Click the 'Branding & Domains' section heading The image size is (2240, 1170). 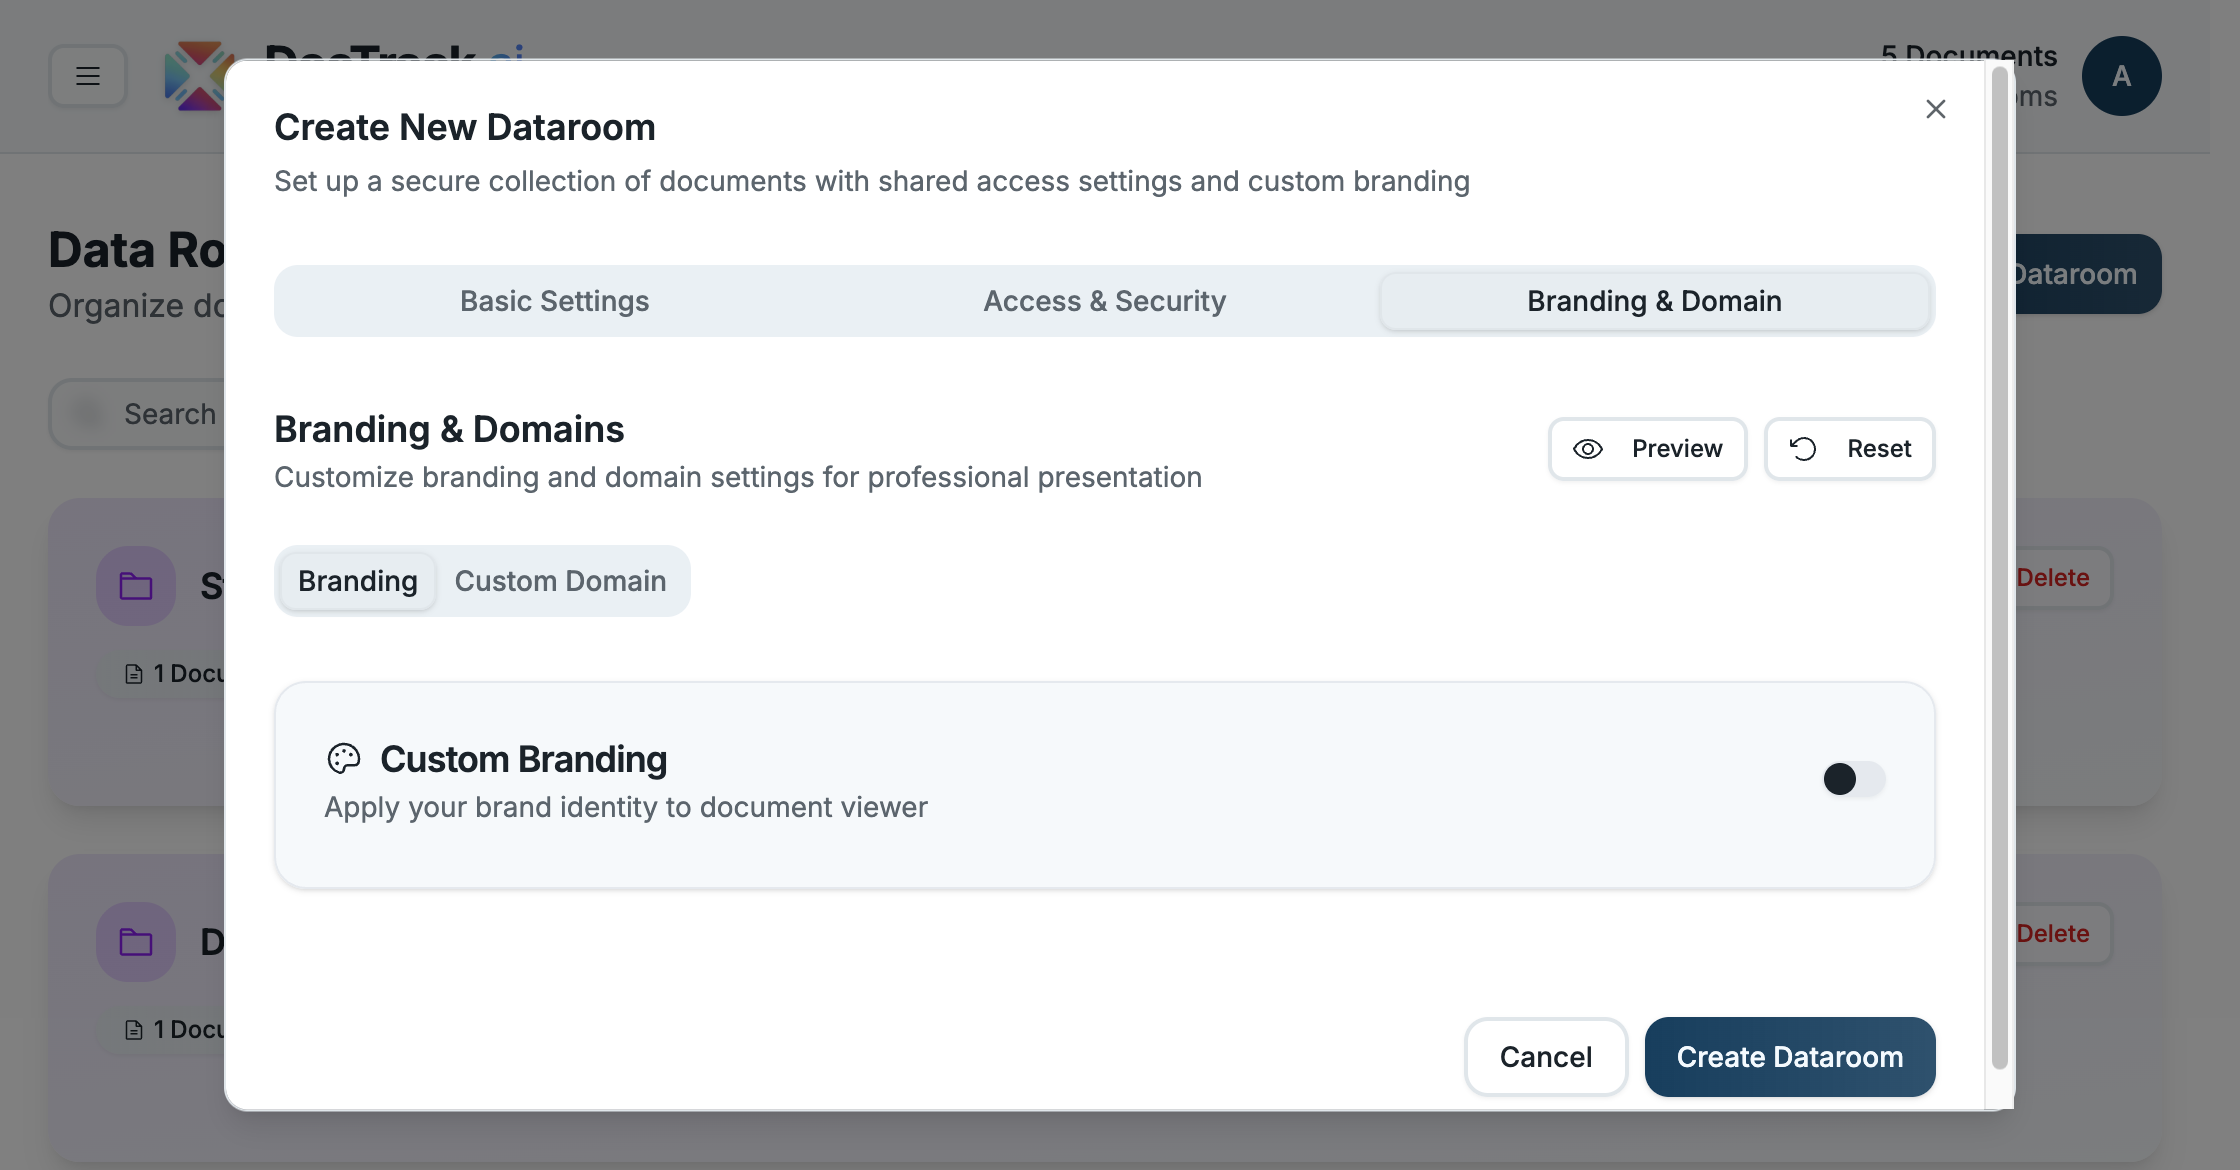[x=449, y=429]
